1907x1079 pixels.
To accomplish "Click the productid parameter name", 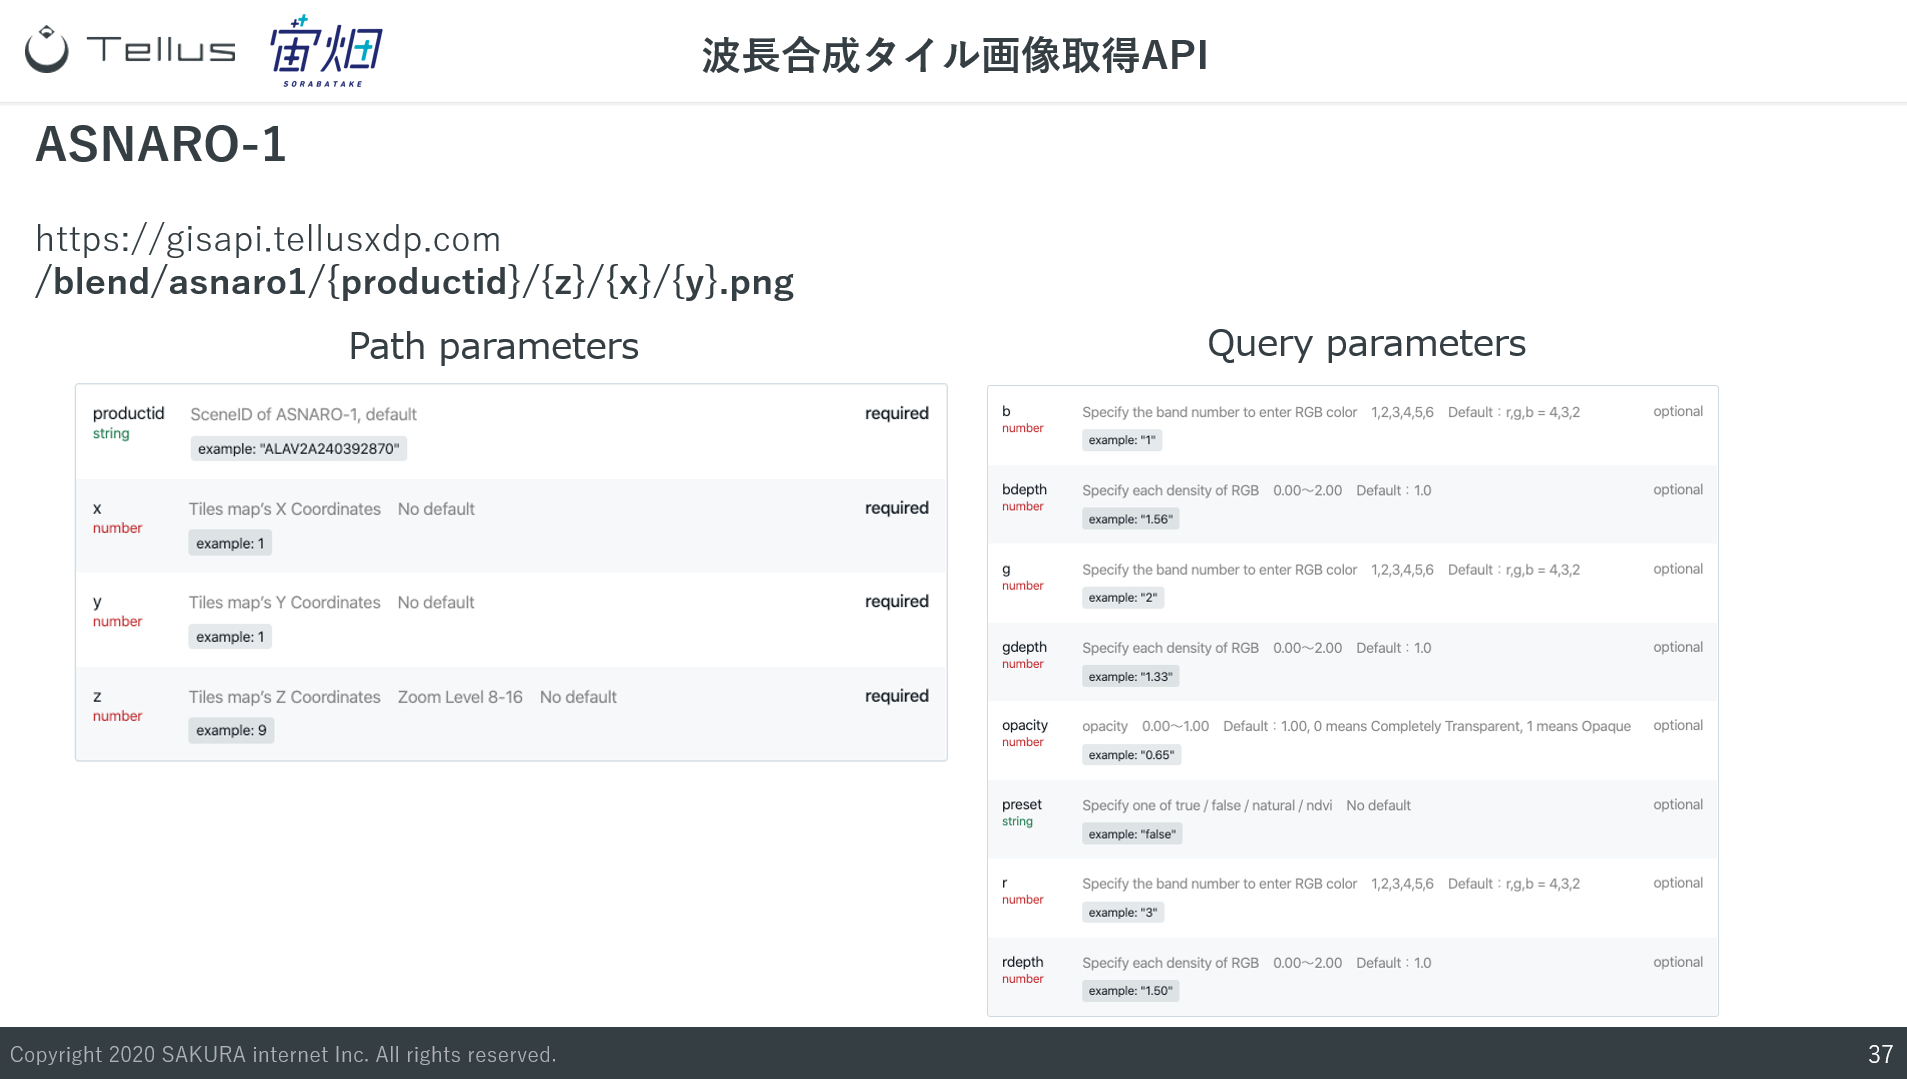I will [x=128, y=413].
